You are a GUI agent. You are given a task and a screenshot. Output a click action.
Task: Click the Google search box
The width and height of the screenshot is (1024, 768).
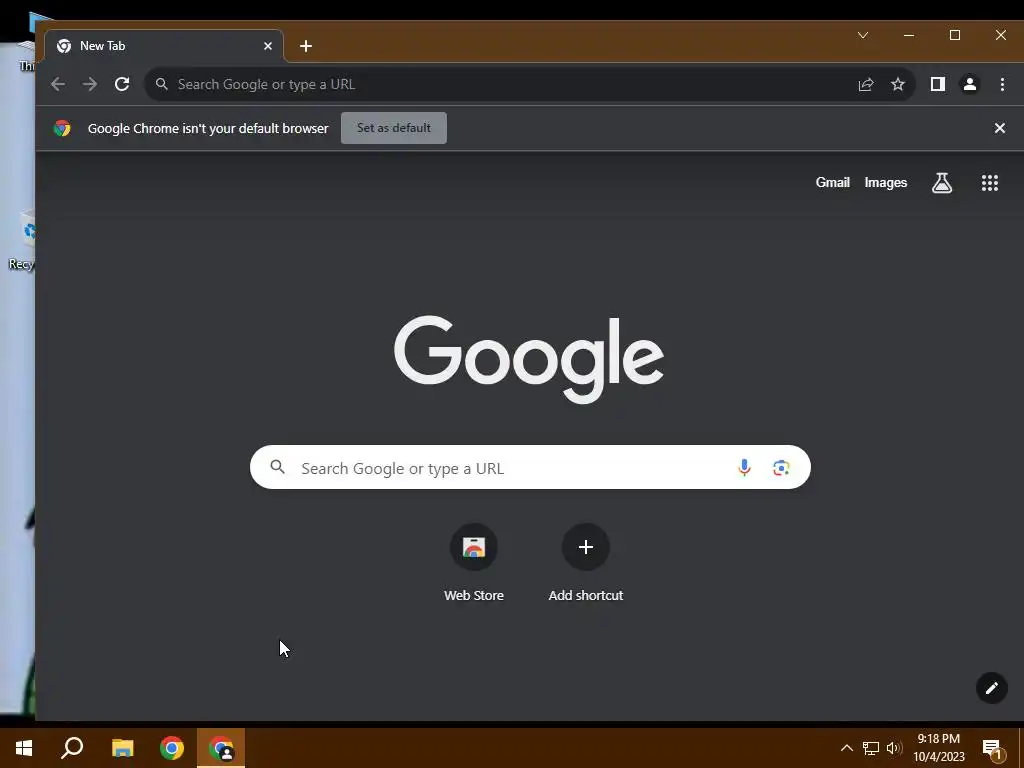pyautogui.click(x=530, y=468)
